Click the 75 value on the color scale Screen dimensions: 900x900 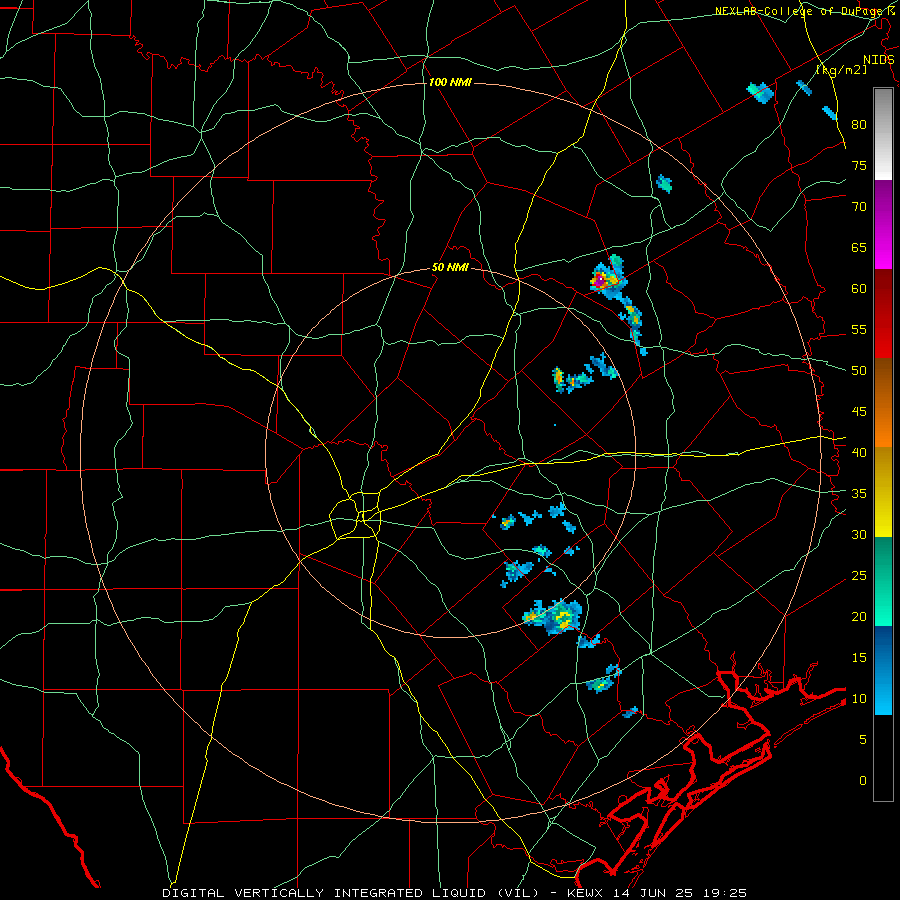point(859,165)
